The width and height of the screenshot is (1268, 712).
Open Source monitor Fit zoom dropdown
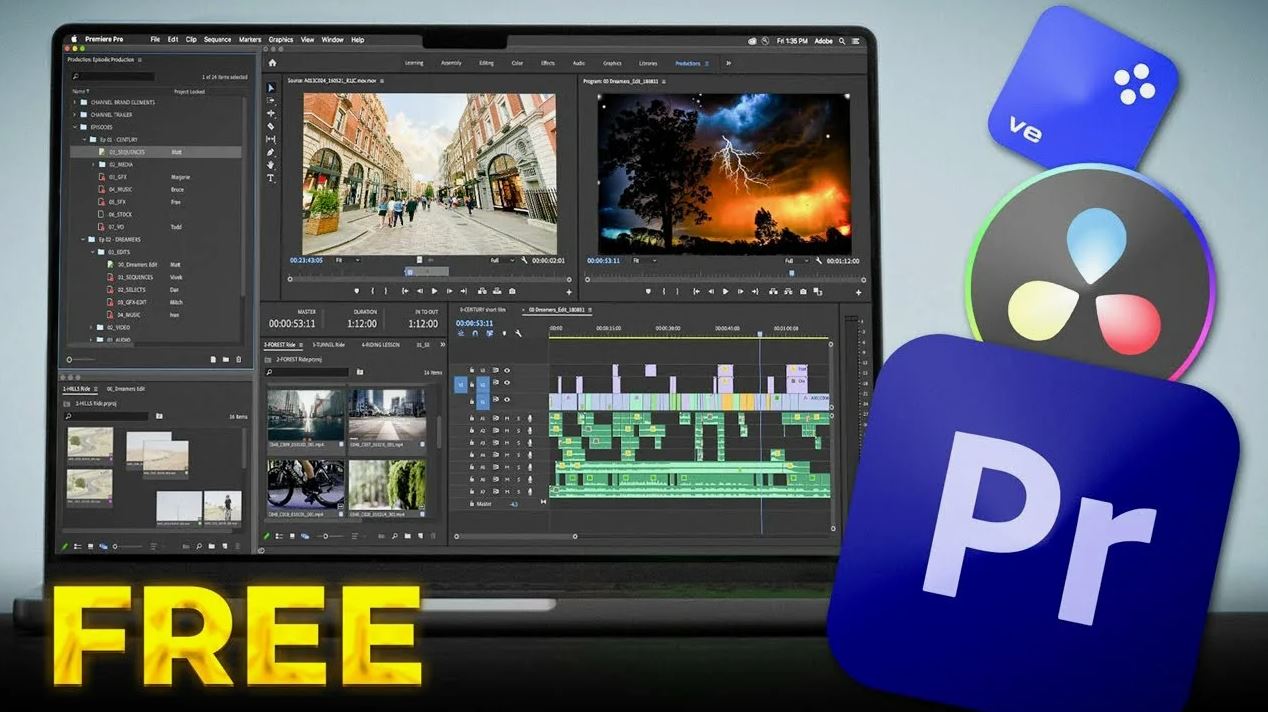pos(347,260)
